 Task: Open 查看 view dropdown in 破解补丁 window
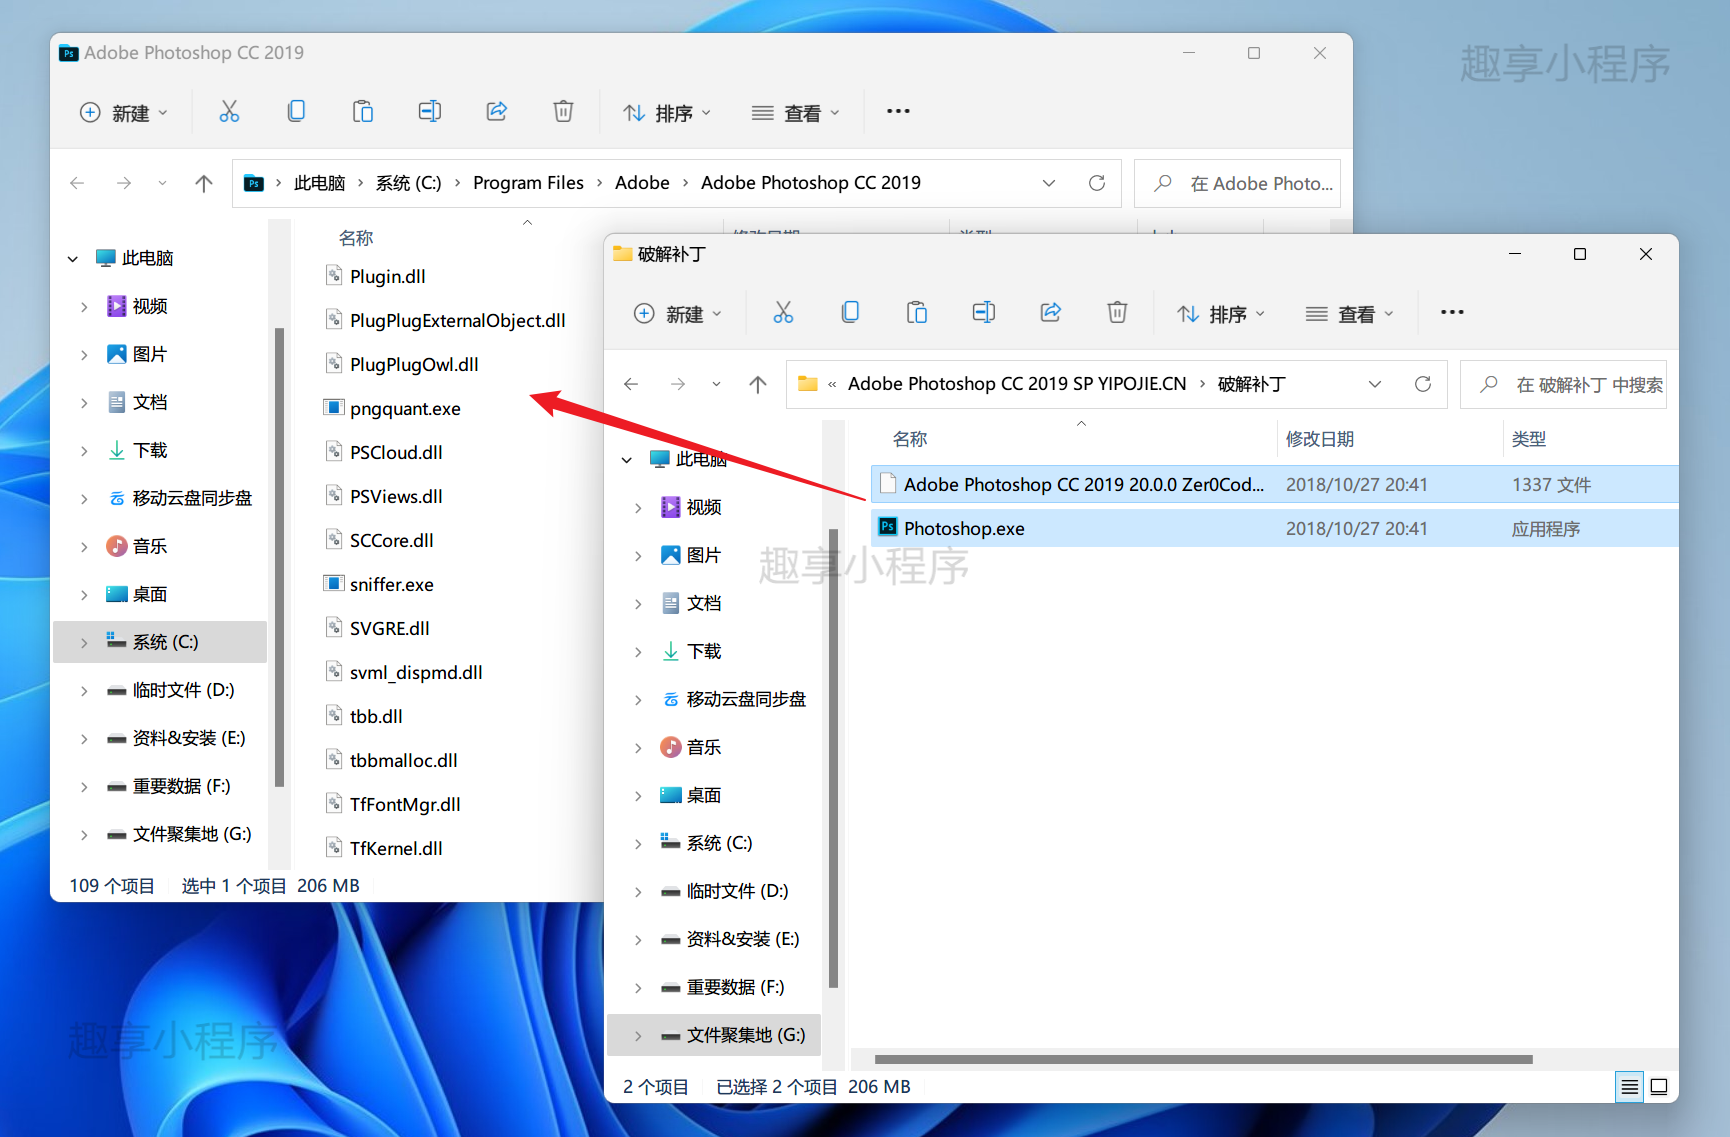1349,314
